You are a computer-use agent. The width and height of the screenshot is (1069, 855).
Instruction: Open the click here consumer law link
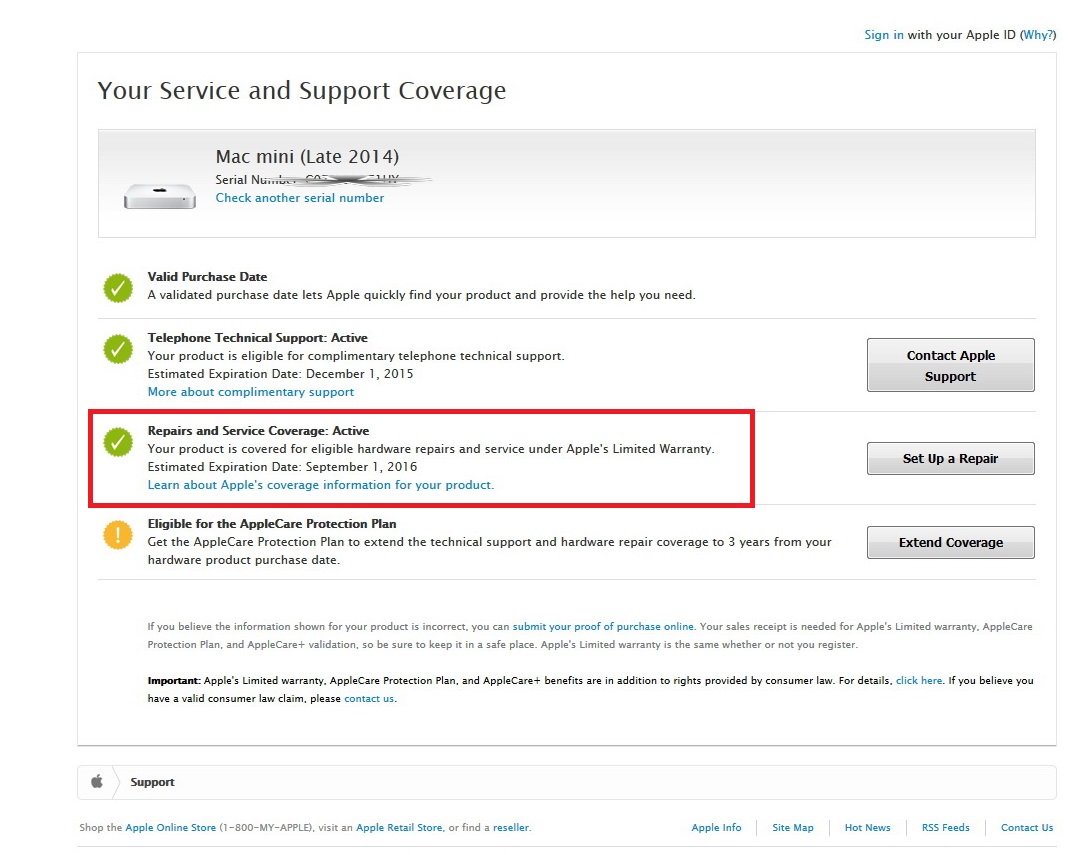pos(919,680)
